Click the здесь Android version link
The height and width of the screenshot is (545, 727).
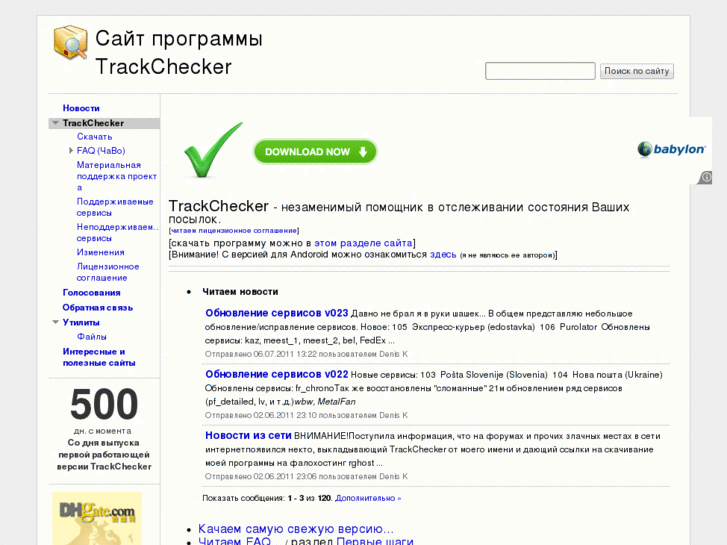click(x=443, y=255)
